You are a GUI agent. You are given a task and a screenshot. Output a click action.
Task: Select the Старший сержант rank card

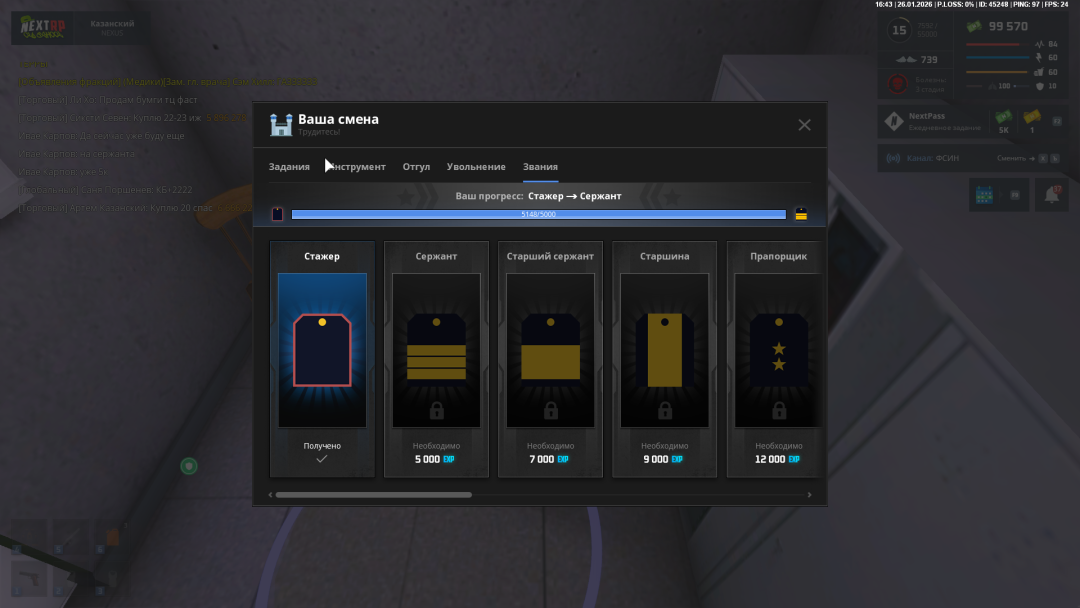[550, 359]
